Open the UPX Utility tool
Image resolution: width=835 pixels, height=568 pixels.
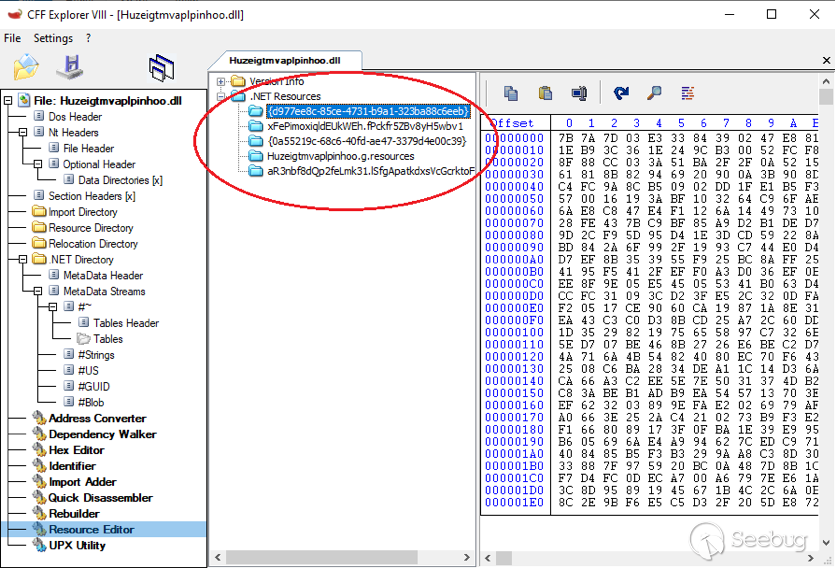tap(77, 546)
